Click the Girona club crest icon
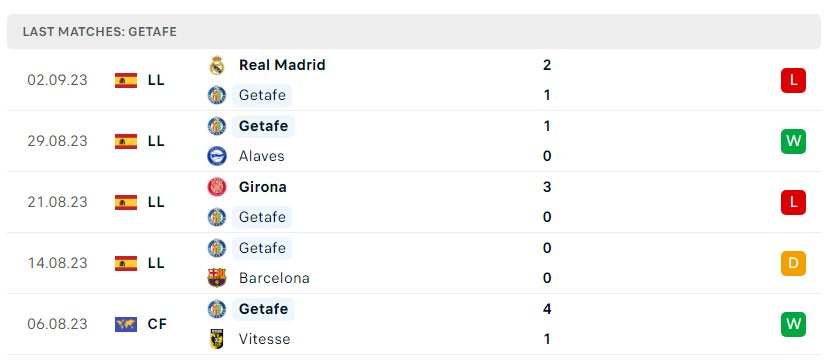The height and width of the screenshot is (360, 825). (x=216, y=187)
